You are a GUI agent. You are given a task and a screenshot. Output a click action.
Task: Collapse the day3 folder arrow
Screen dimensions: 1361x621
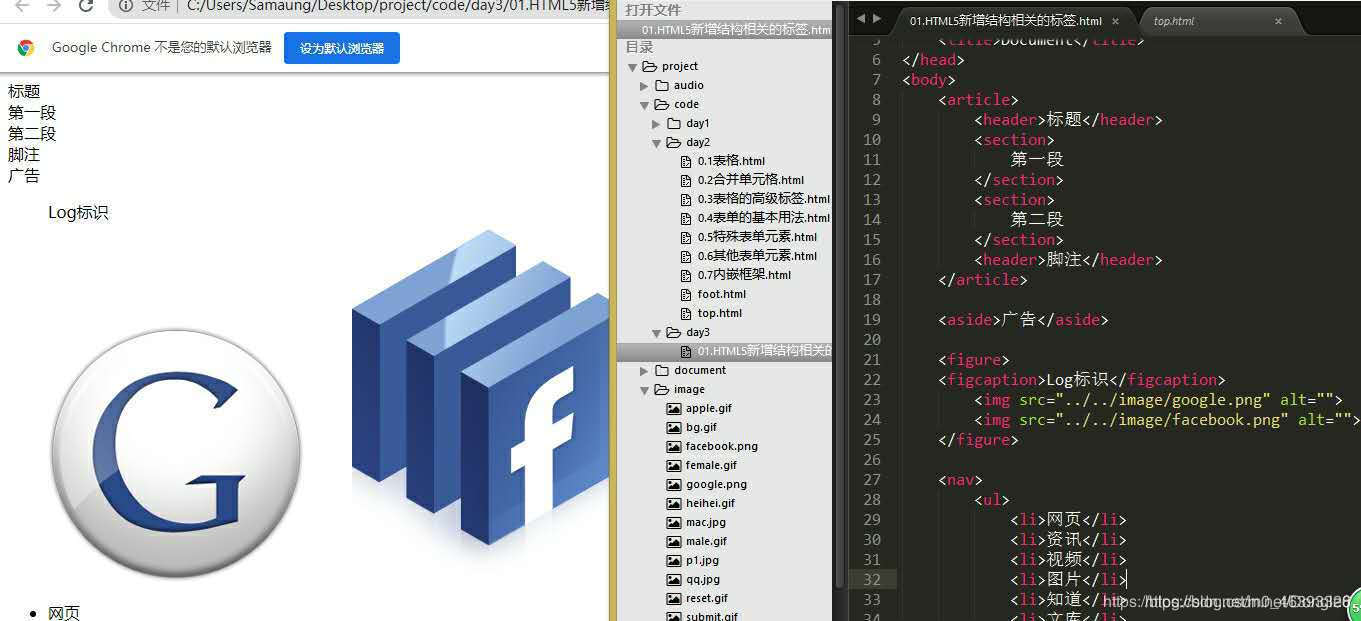click(x=656, y=333)
